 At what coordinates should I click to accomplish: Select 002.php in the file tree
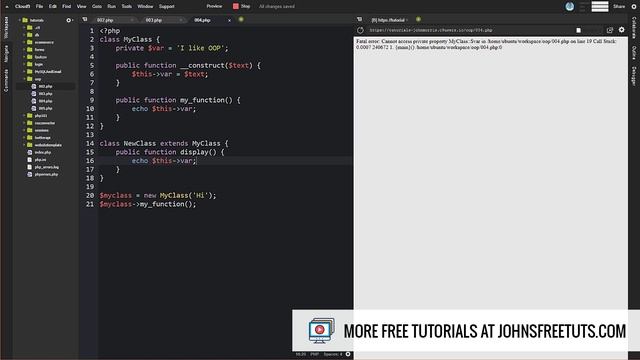point(45,86)
